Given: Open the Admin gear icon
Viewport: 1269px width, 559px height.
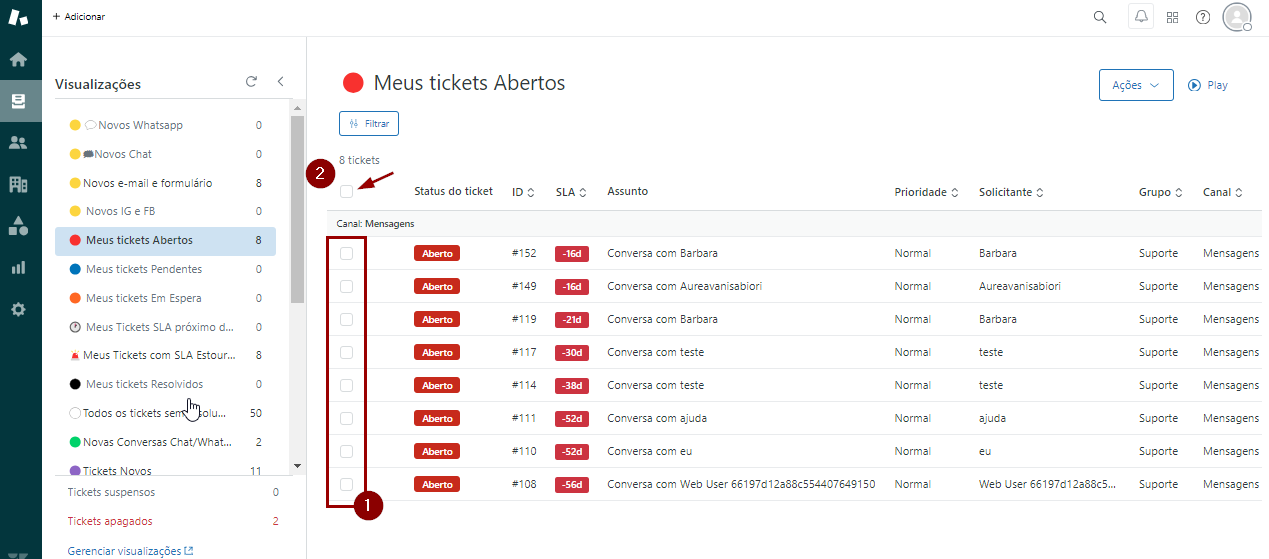Looking at the screenshot, I should pos(18,309).
